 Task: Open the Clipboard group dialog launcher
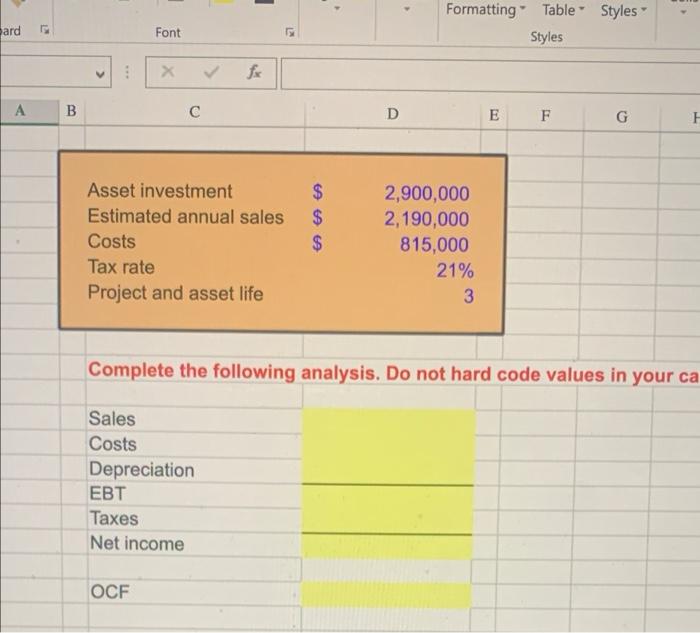tap(44, 30)
